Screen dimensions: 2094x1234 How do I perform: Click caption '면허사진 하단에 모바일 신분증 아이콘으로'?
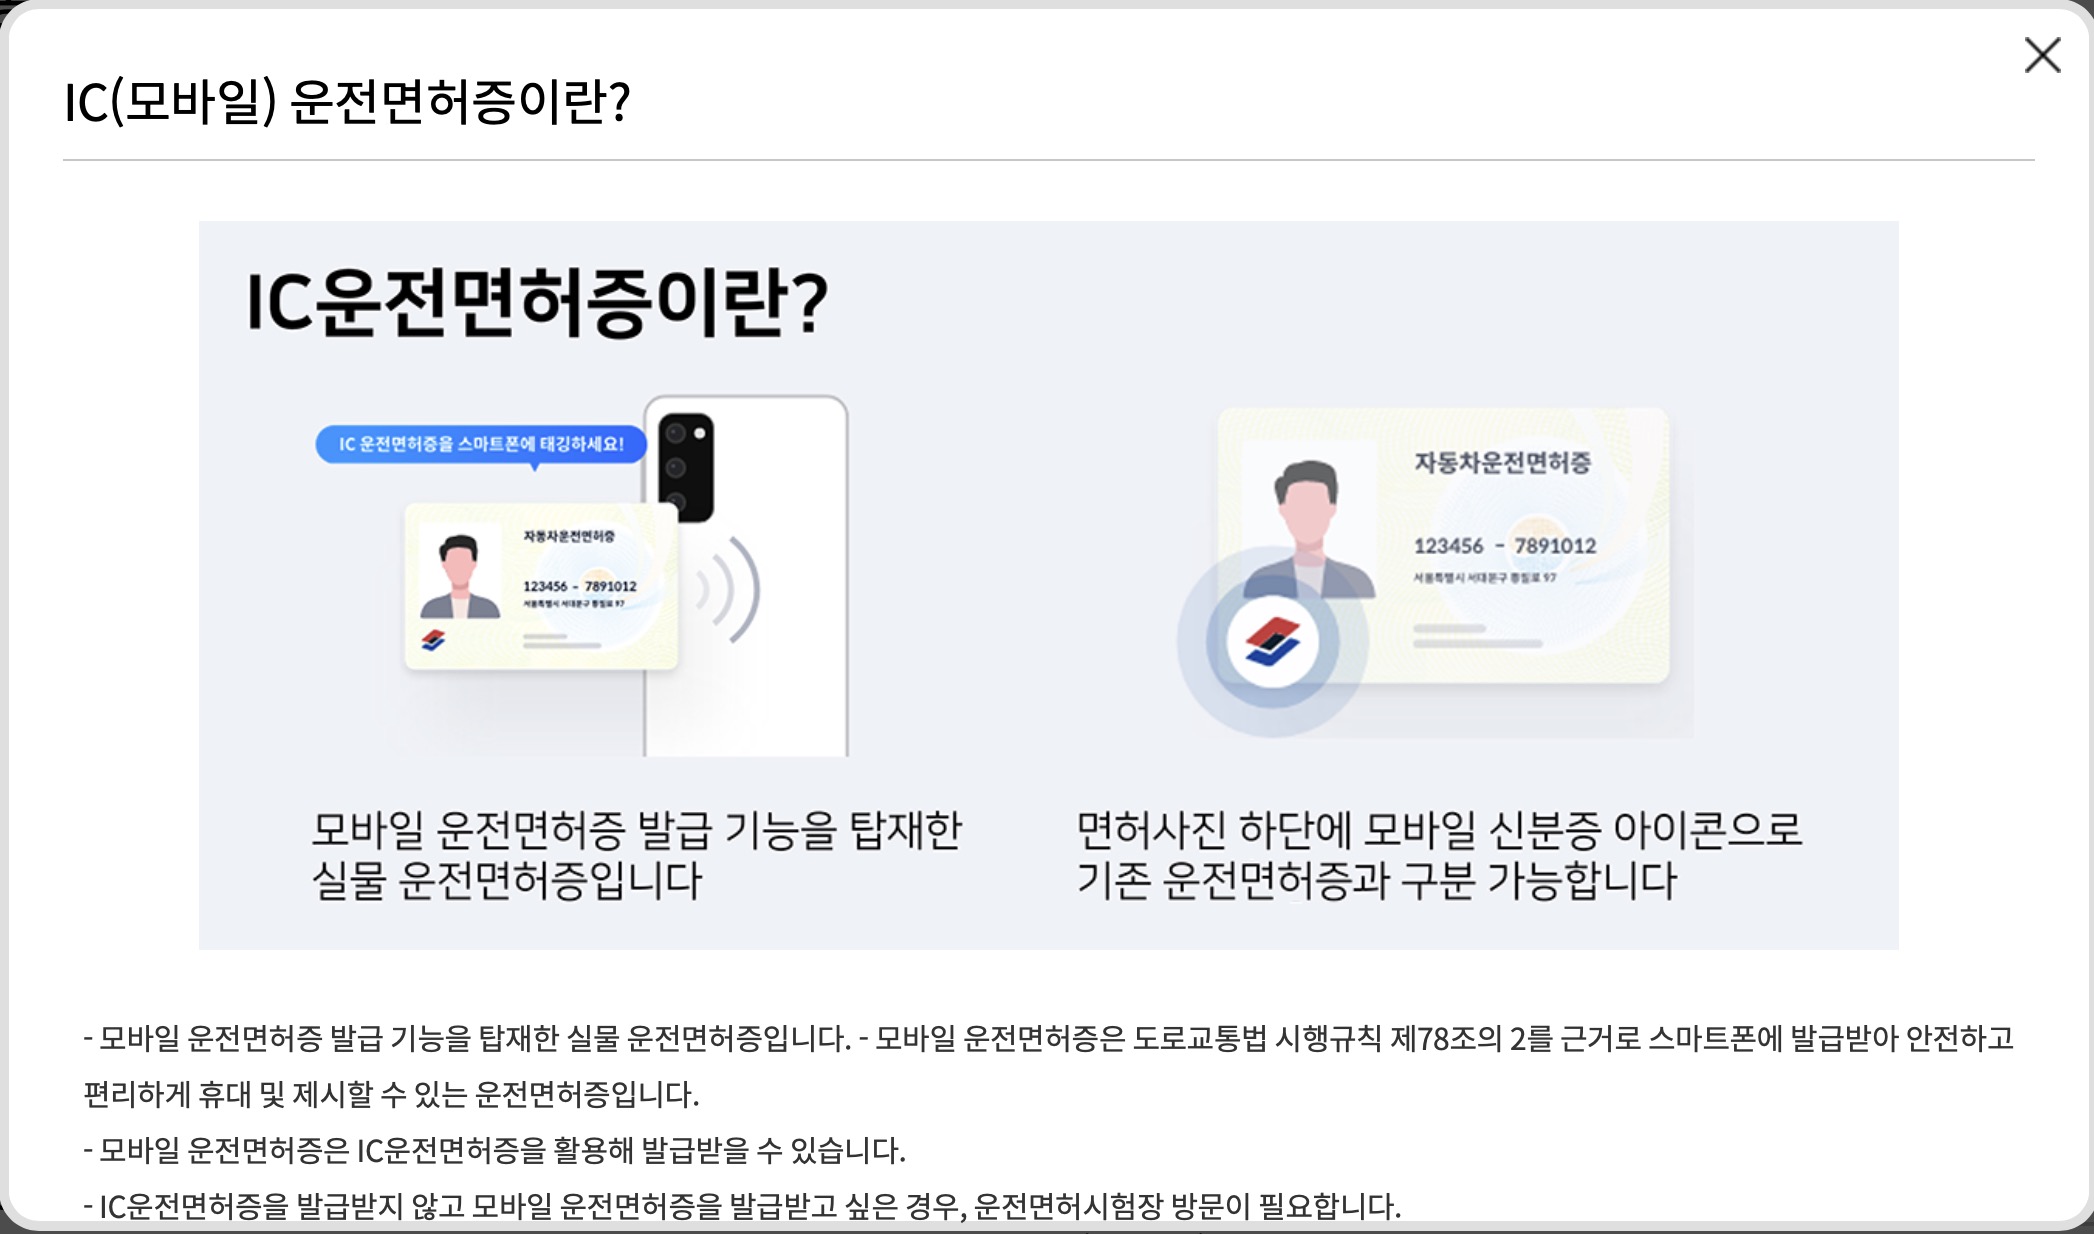point(1439,829)
